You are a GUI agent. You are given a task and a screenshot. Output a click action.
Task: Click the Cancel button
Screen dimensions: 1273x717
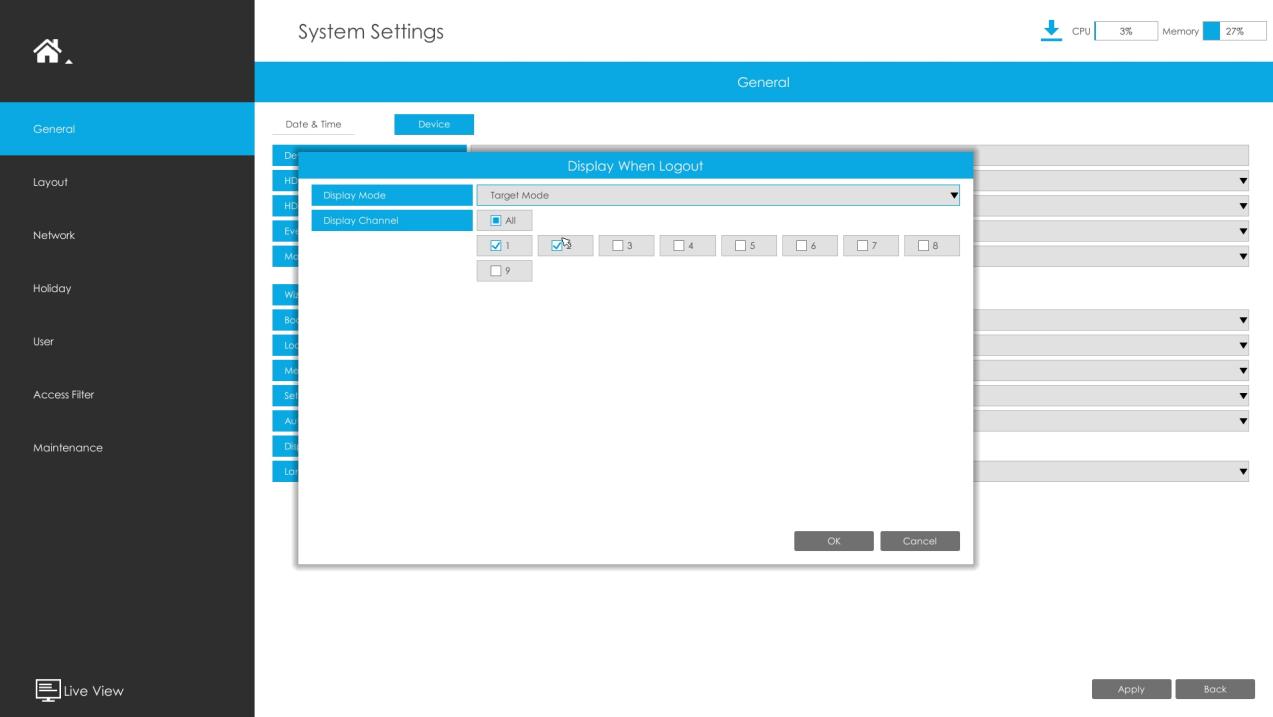pos(920,541)
